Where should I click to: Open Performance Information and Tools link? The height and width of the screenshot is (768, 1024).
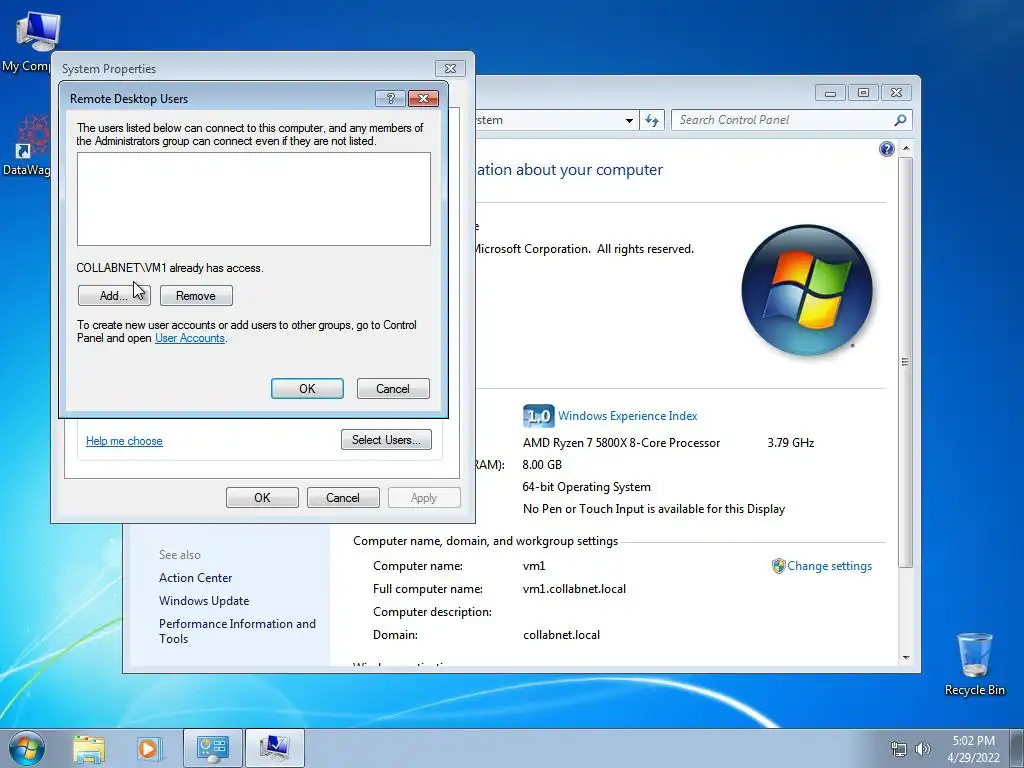tap(237, 631)
